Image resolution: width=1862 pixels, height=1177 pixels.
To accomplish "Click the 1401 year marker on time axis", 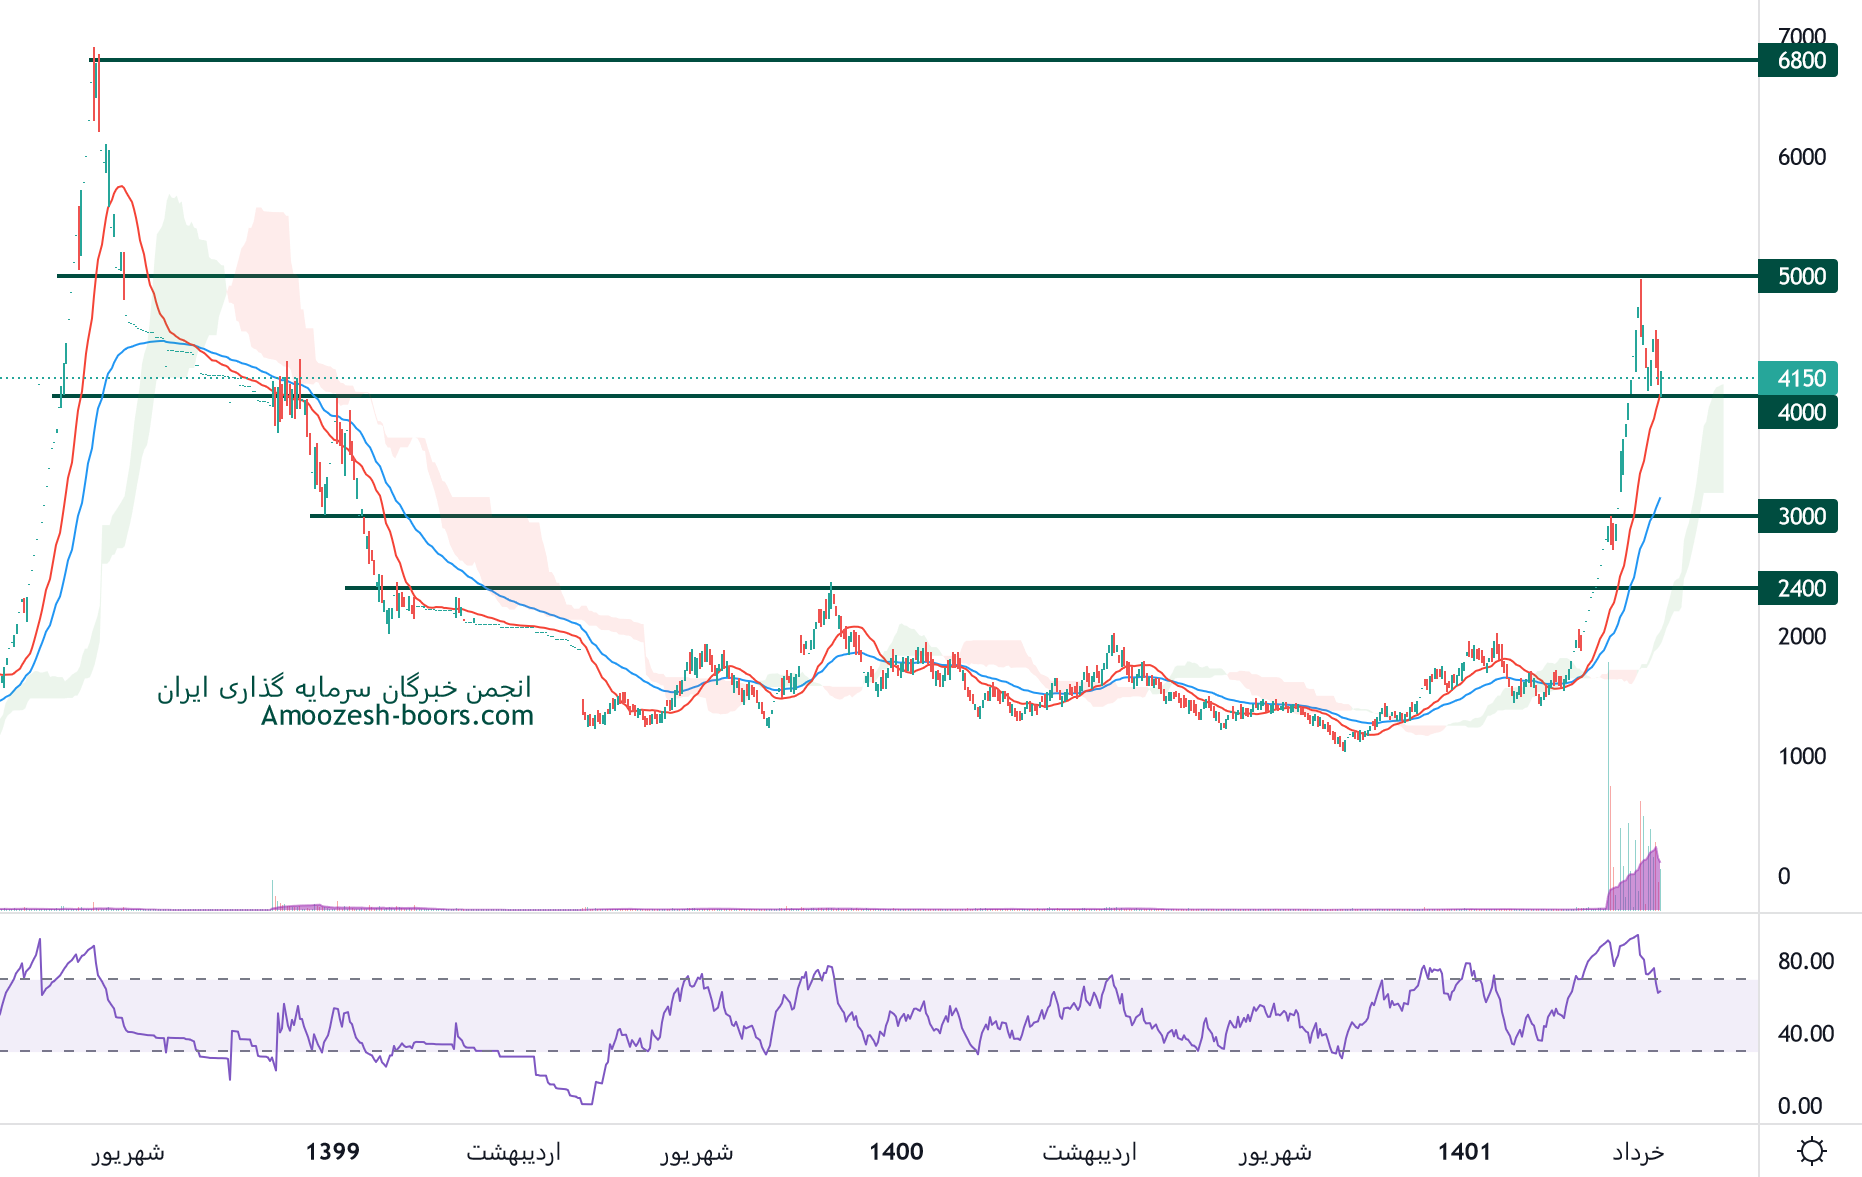I will pyautogui.click(x=1464, y=1152).
